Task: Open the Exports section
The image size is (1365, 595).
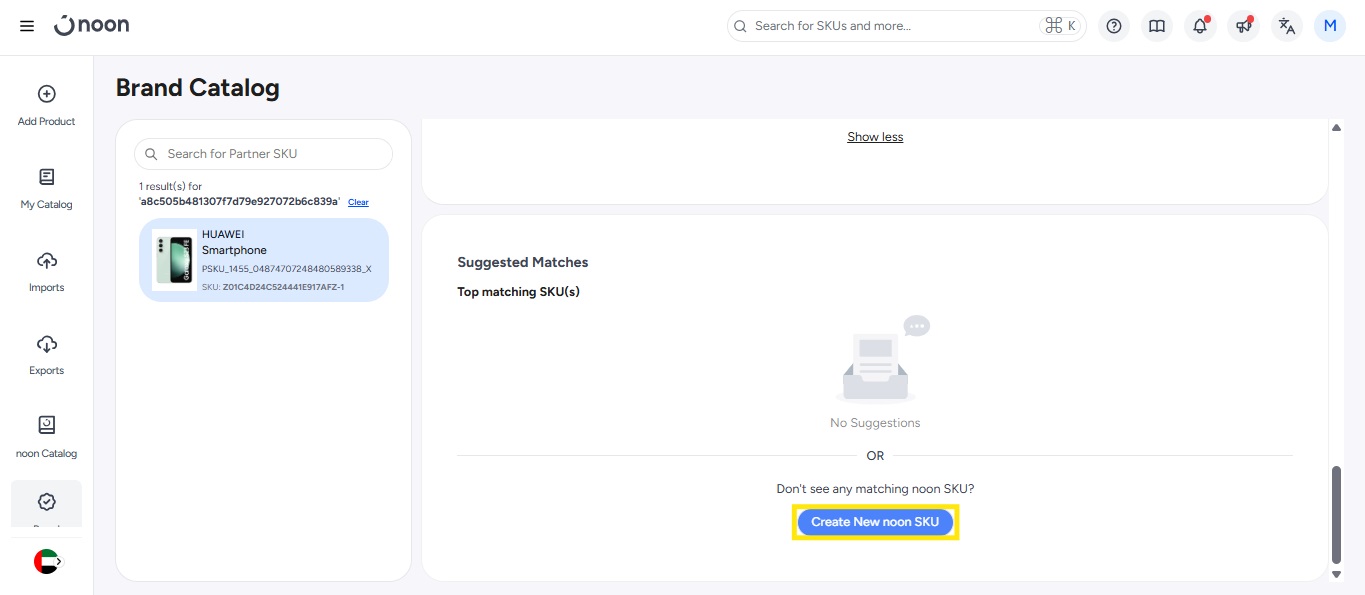Action: point(46,354)
